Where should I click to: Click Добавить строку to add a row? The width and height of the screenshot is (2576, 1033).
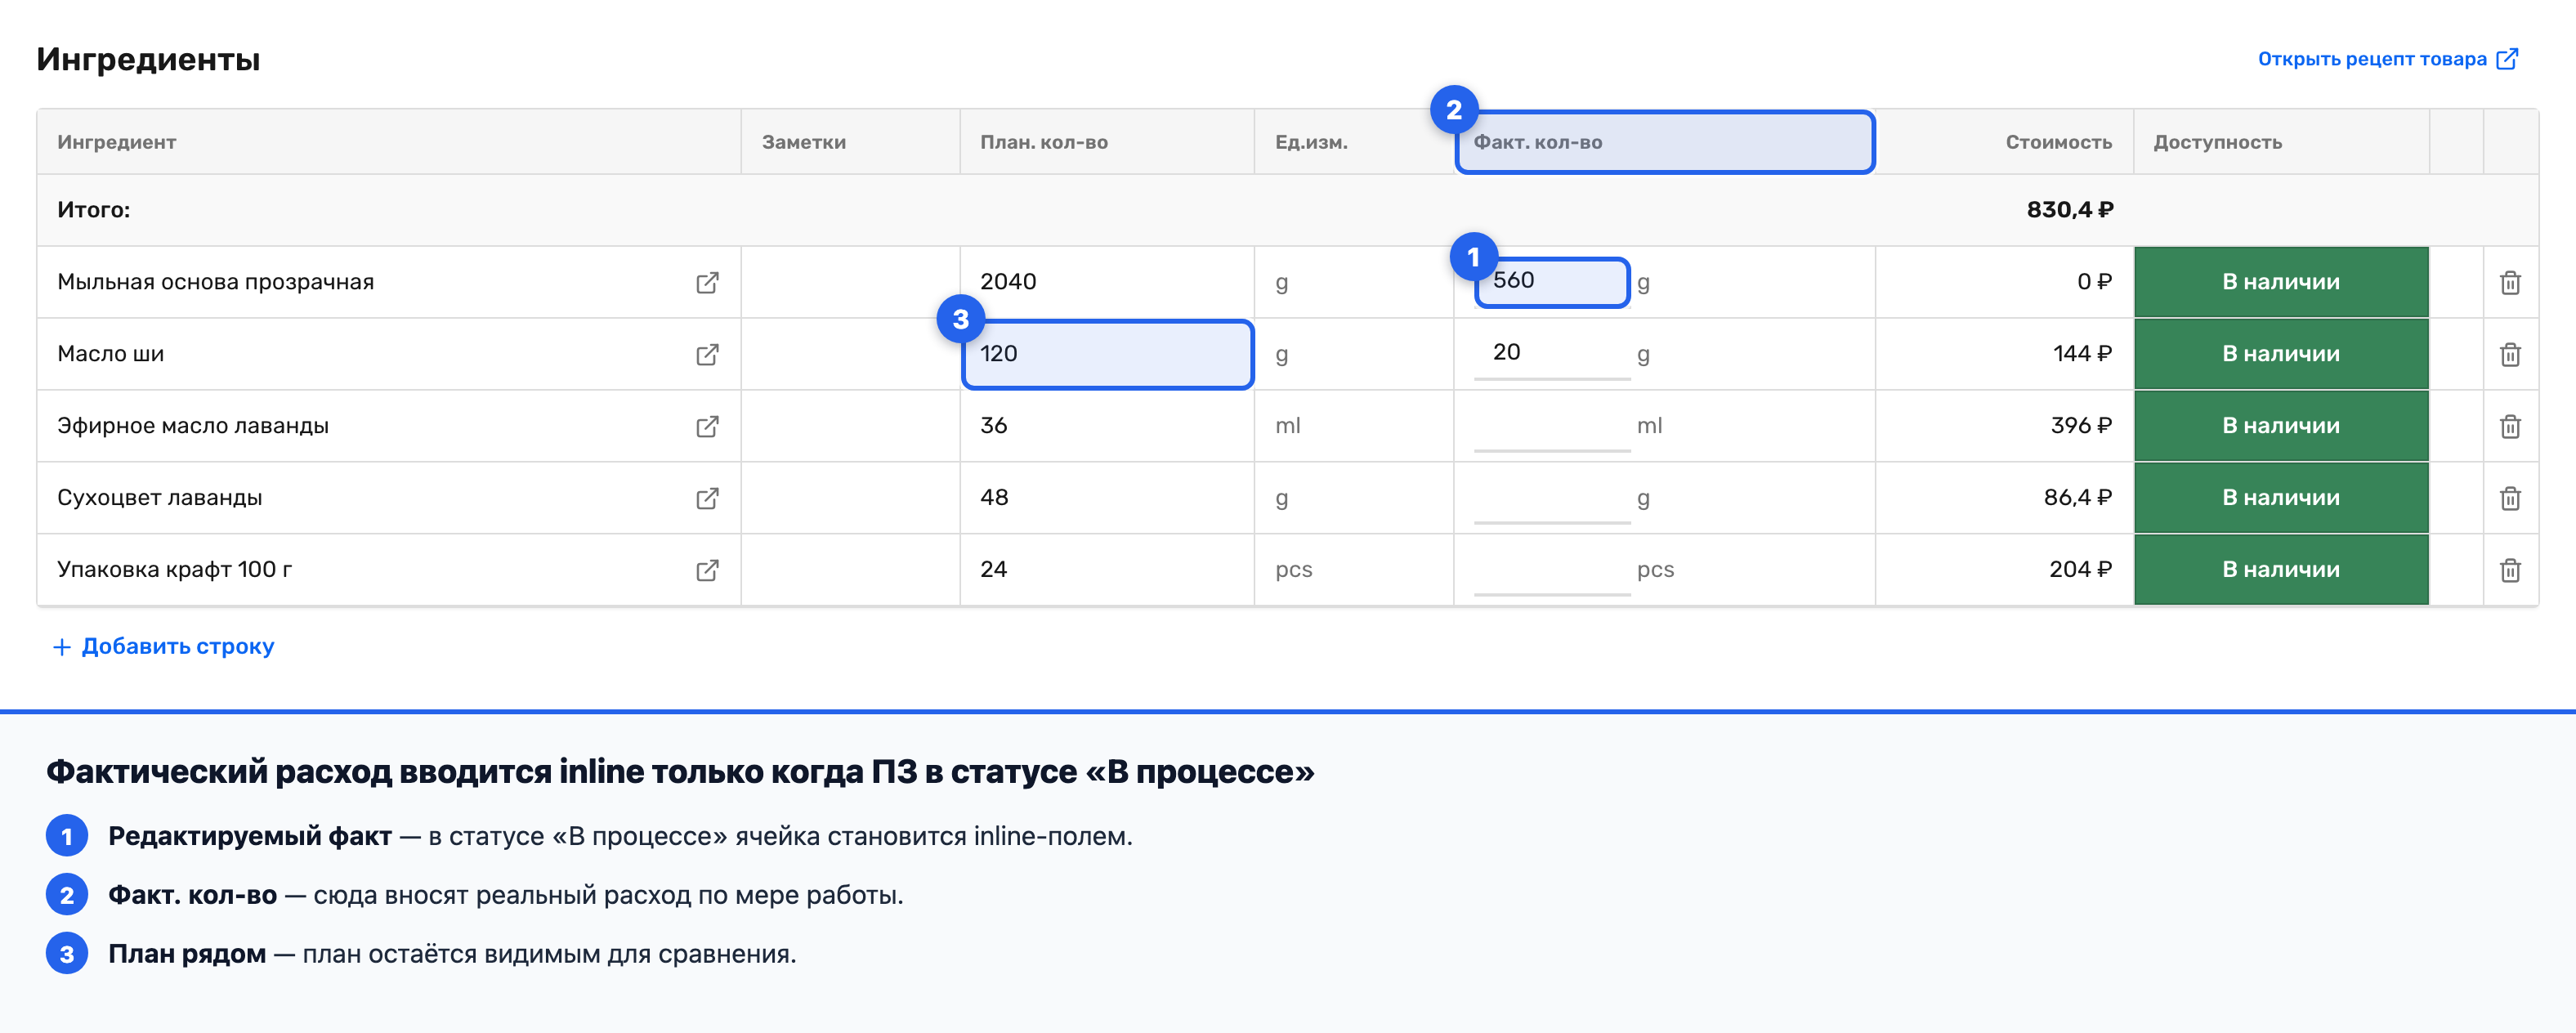(163, 646)
